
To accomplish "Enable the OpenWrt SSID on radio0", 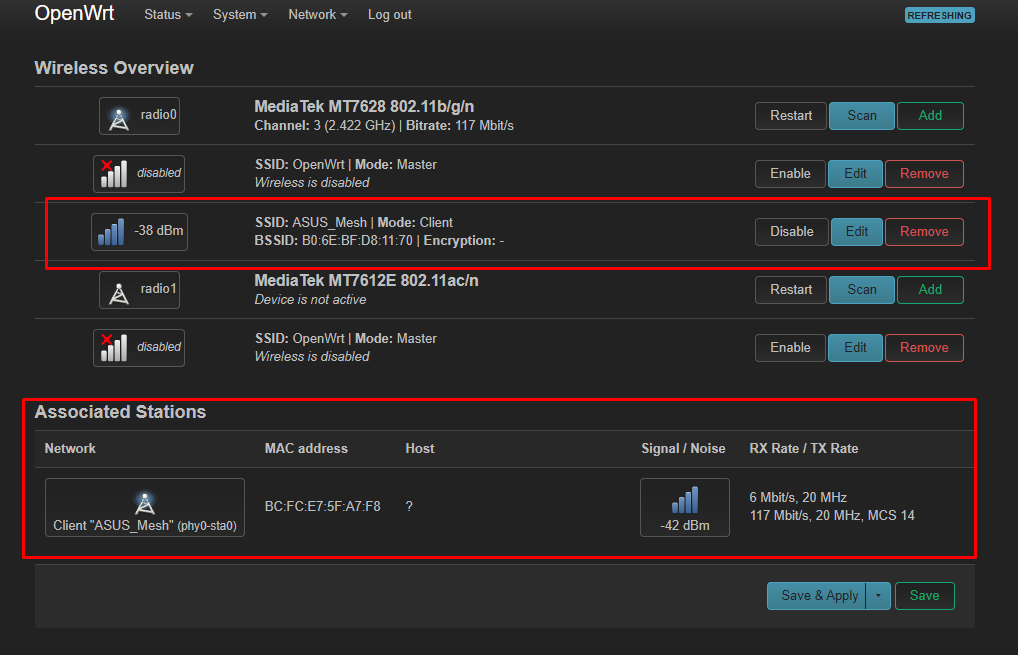I will coord(790,173).
